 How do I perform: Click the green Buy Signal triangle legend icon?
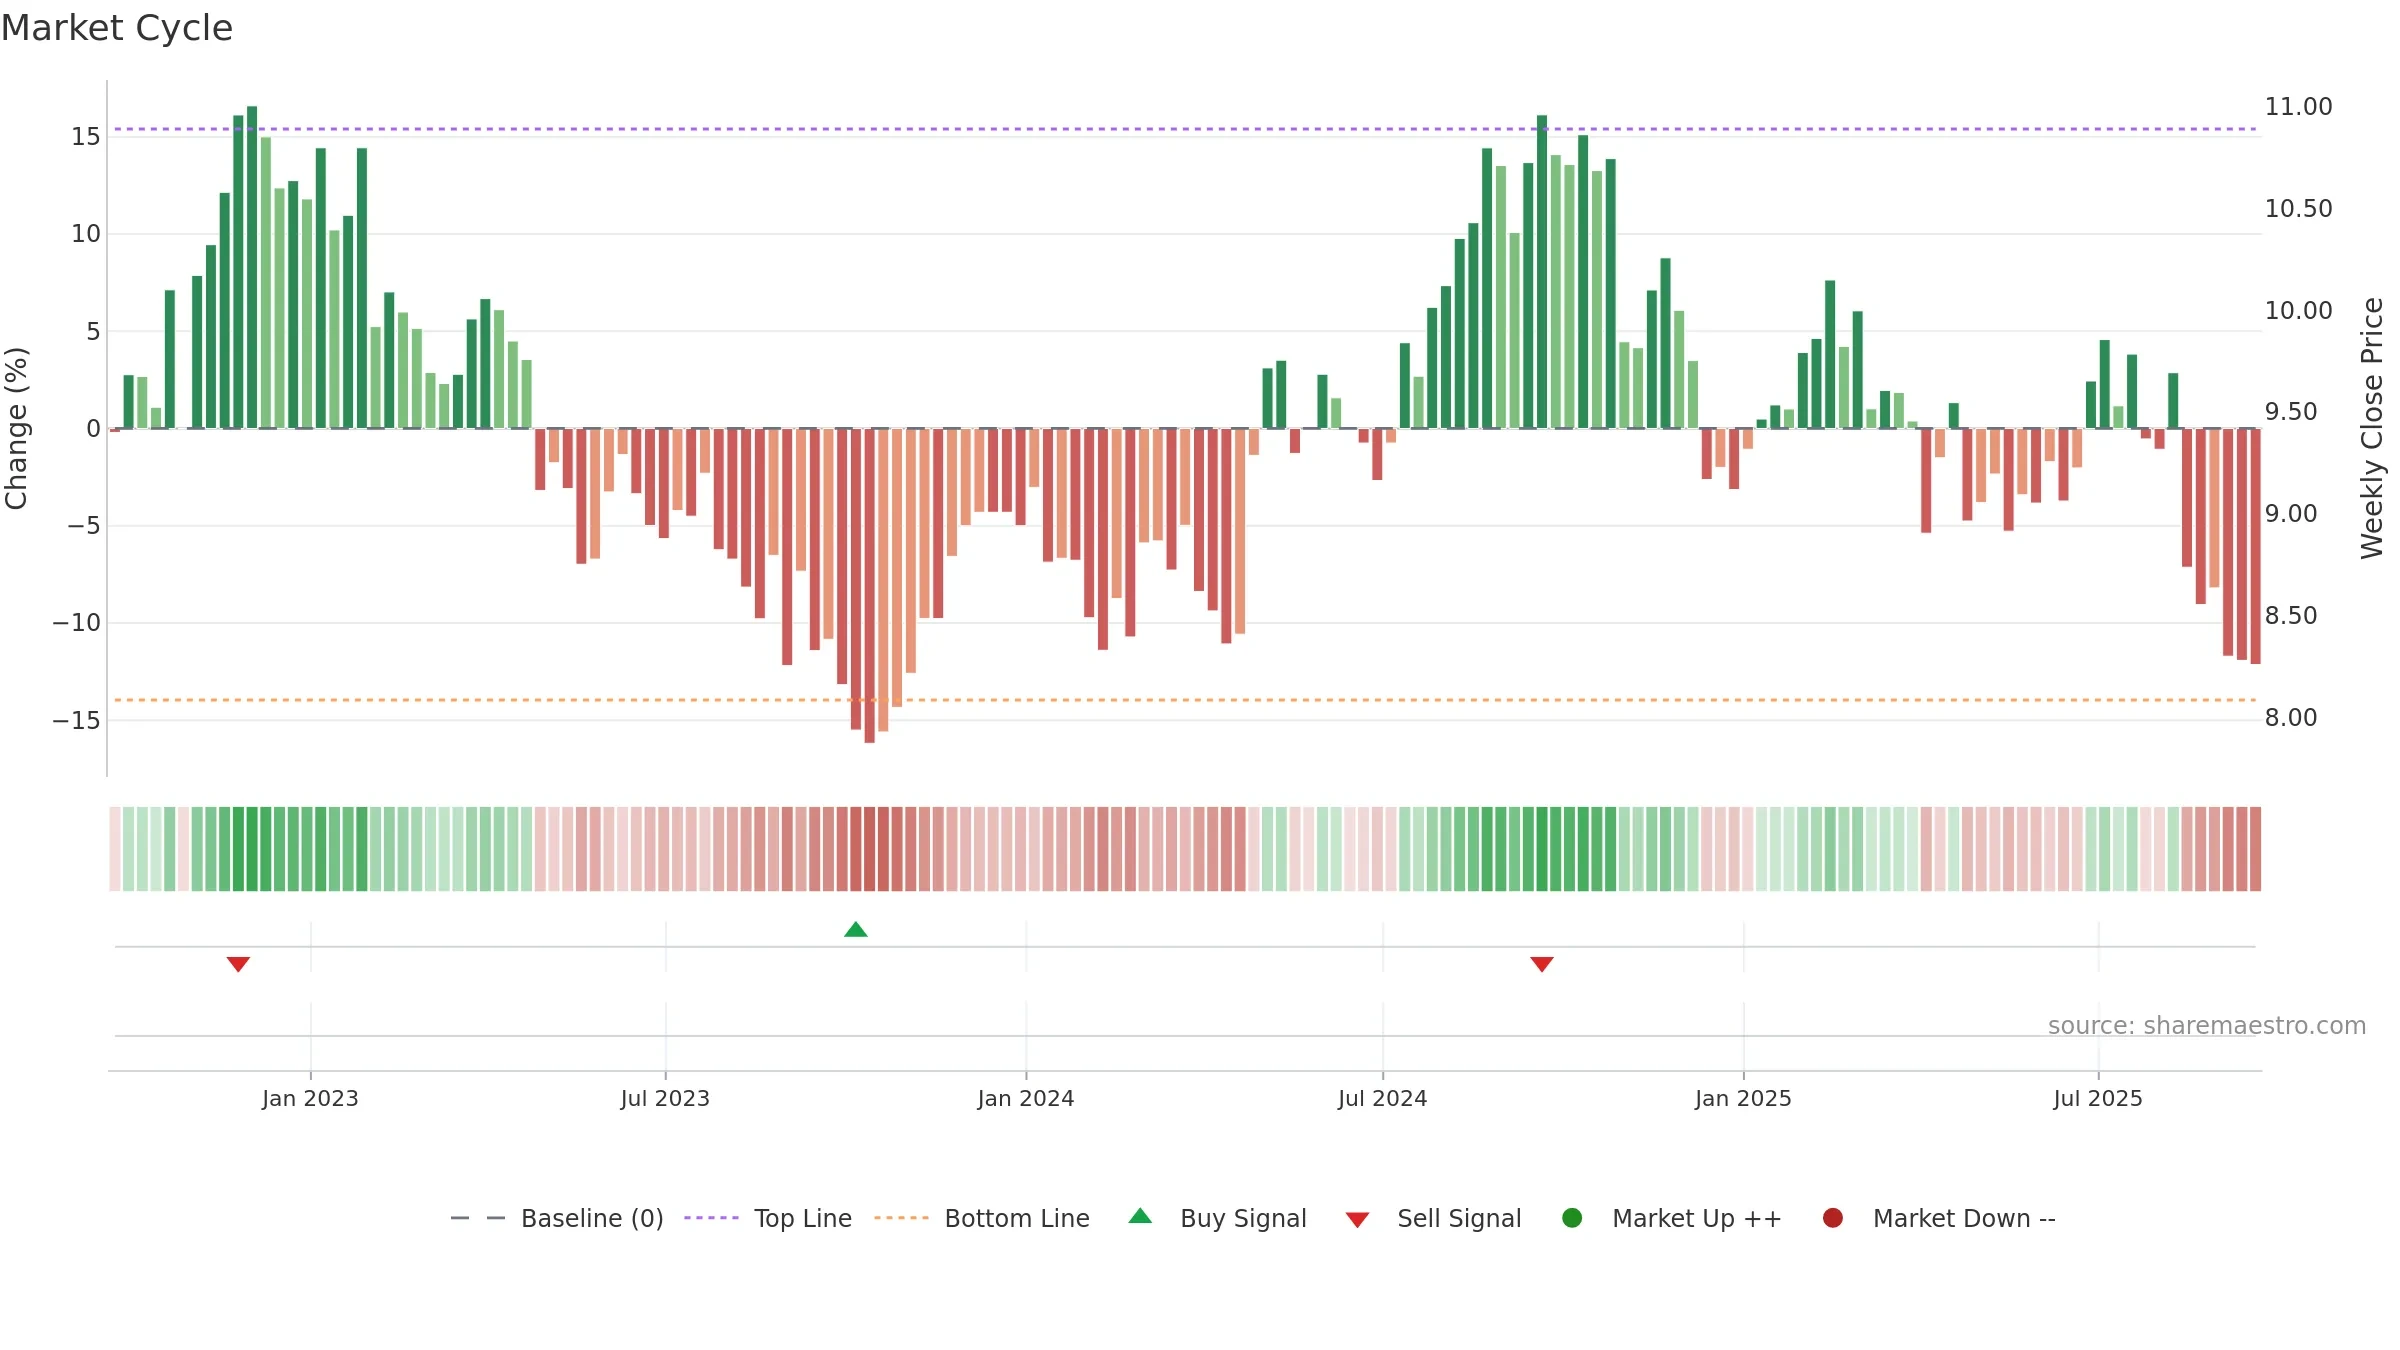[1140, 1216]
